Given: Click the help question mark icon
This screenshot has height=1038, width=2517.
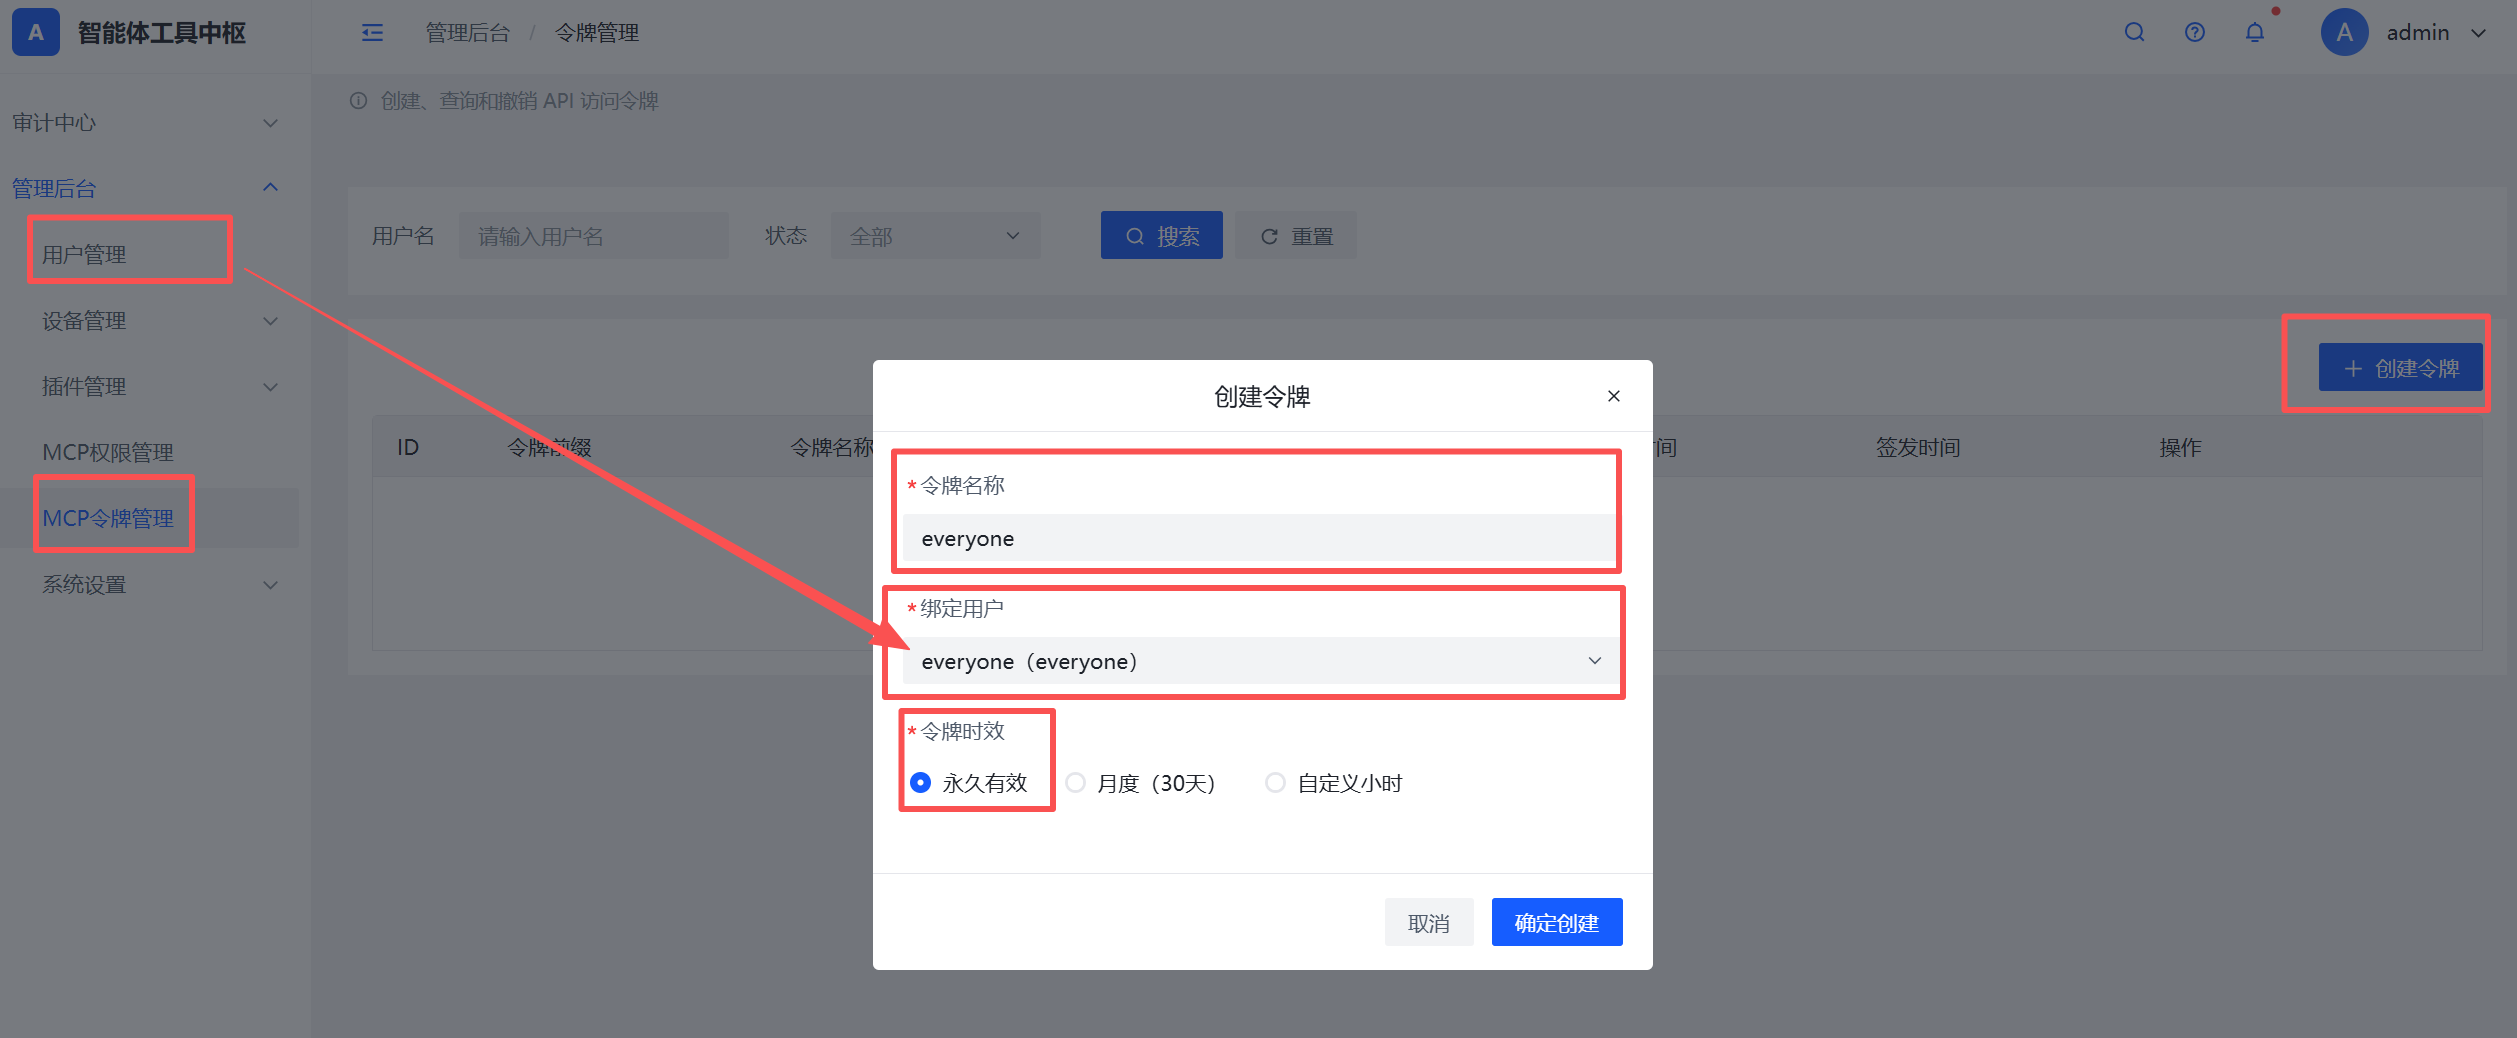Looking at the screenshot, I should click(2194, 32).
